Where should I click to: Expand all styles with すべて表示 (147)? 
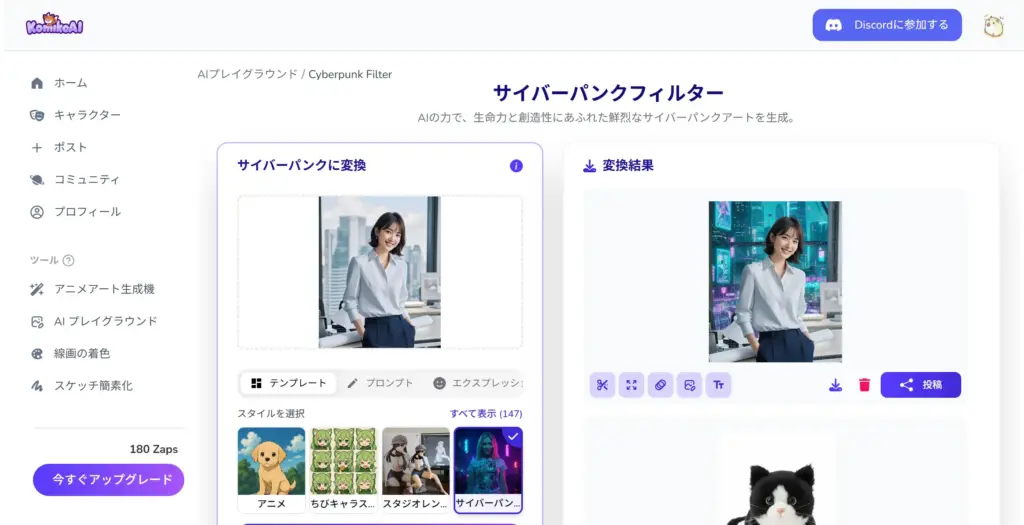[486, 414]
